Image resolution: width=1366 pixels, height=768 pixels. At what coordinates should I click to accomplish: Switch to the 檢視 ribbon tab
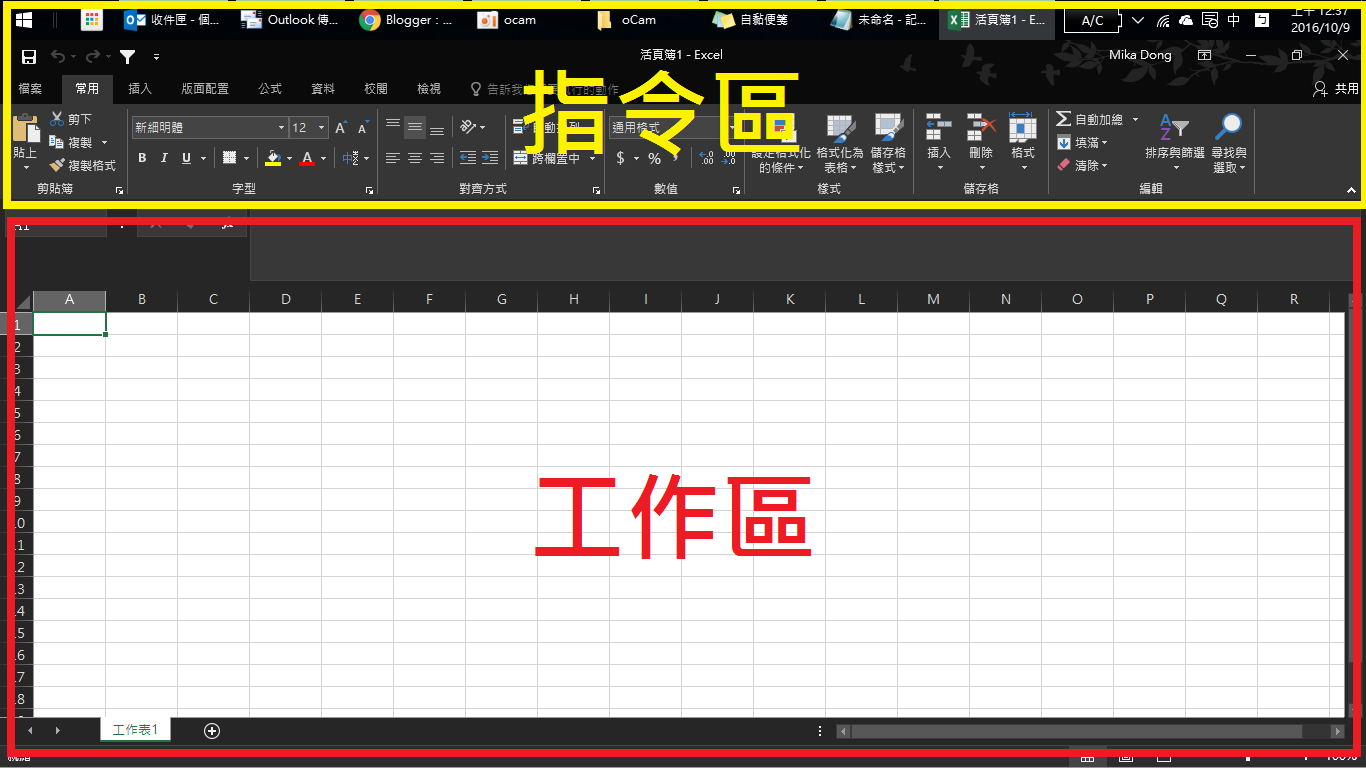tap(429, 89)
